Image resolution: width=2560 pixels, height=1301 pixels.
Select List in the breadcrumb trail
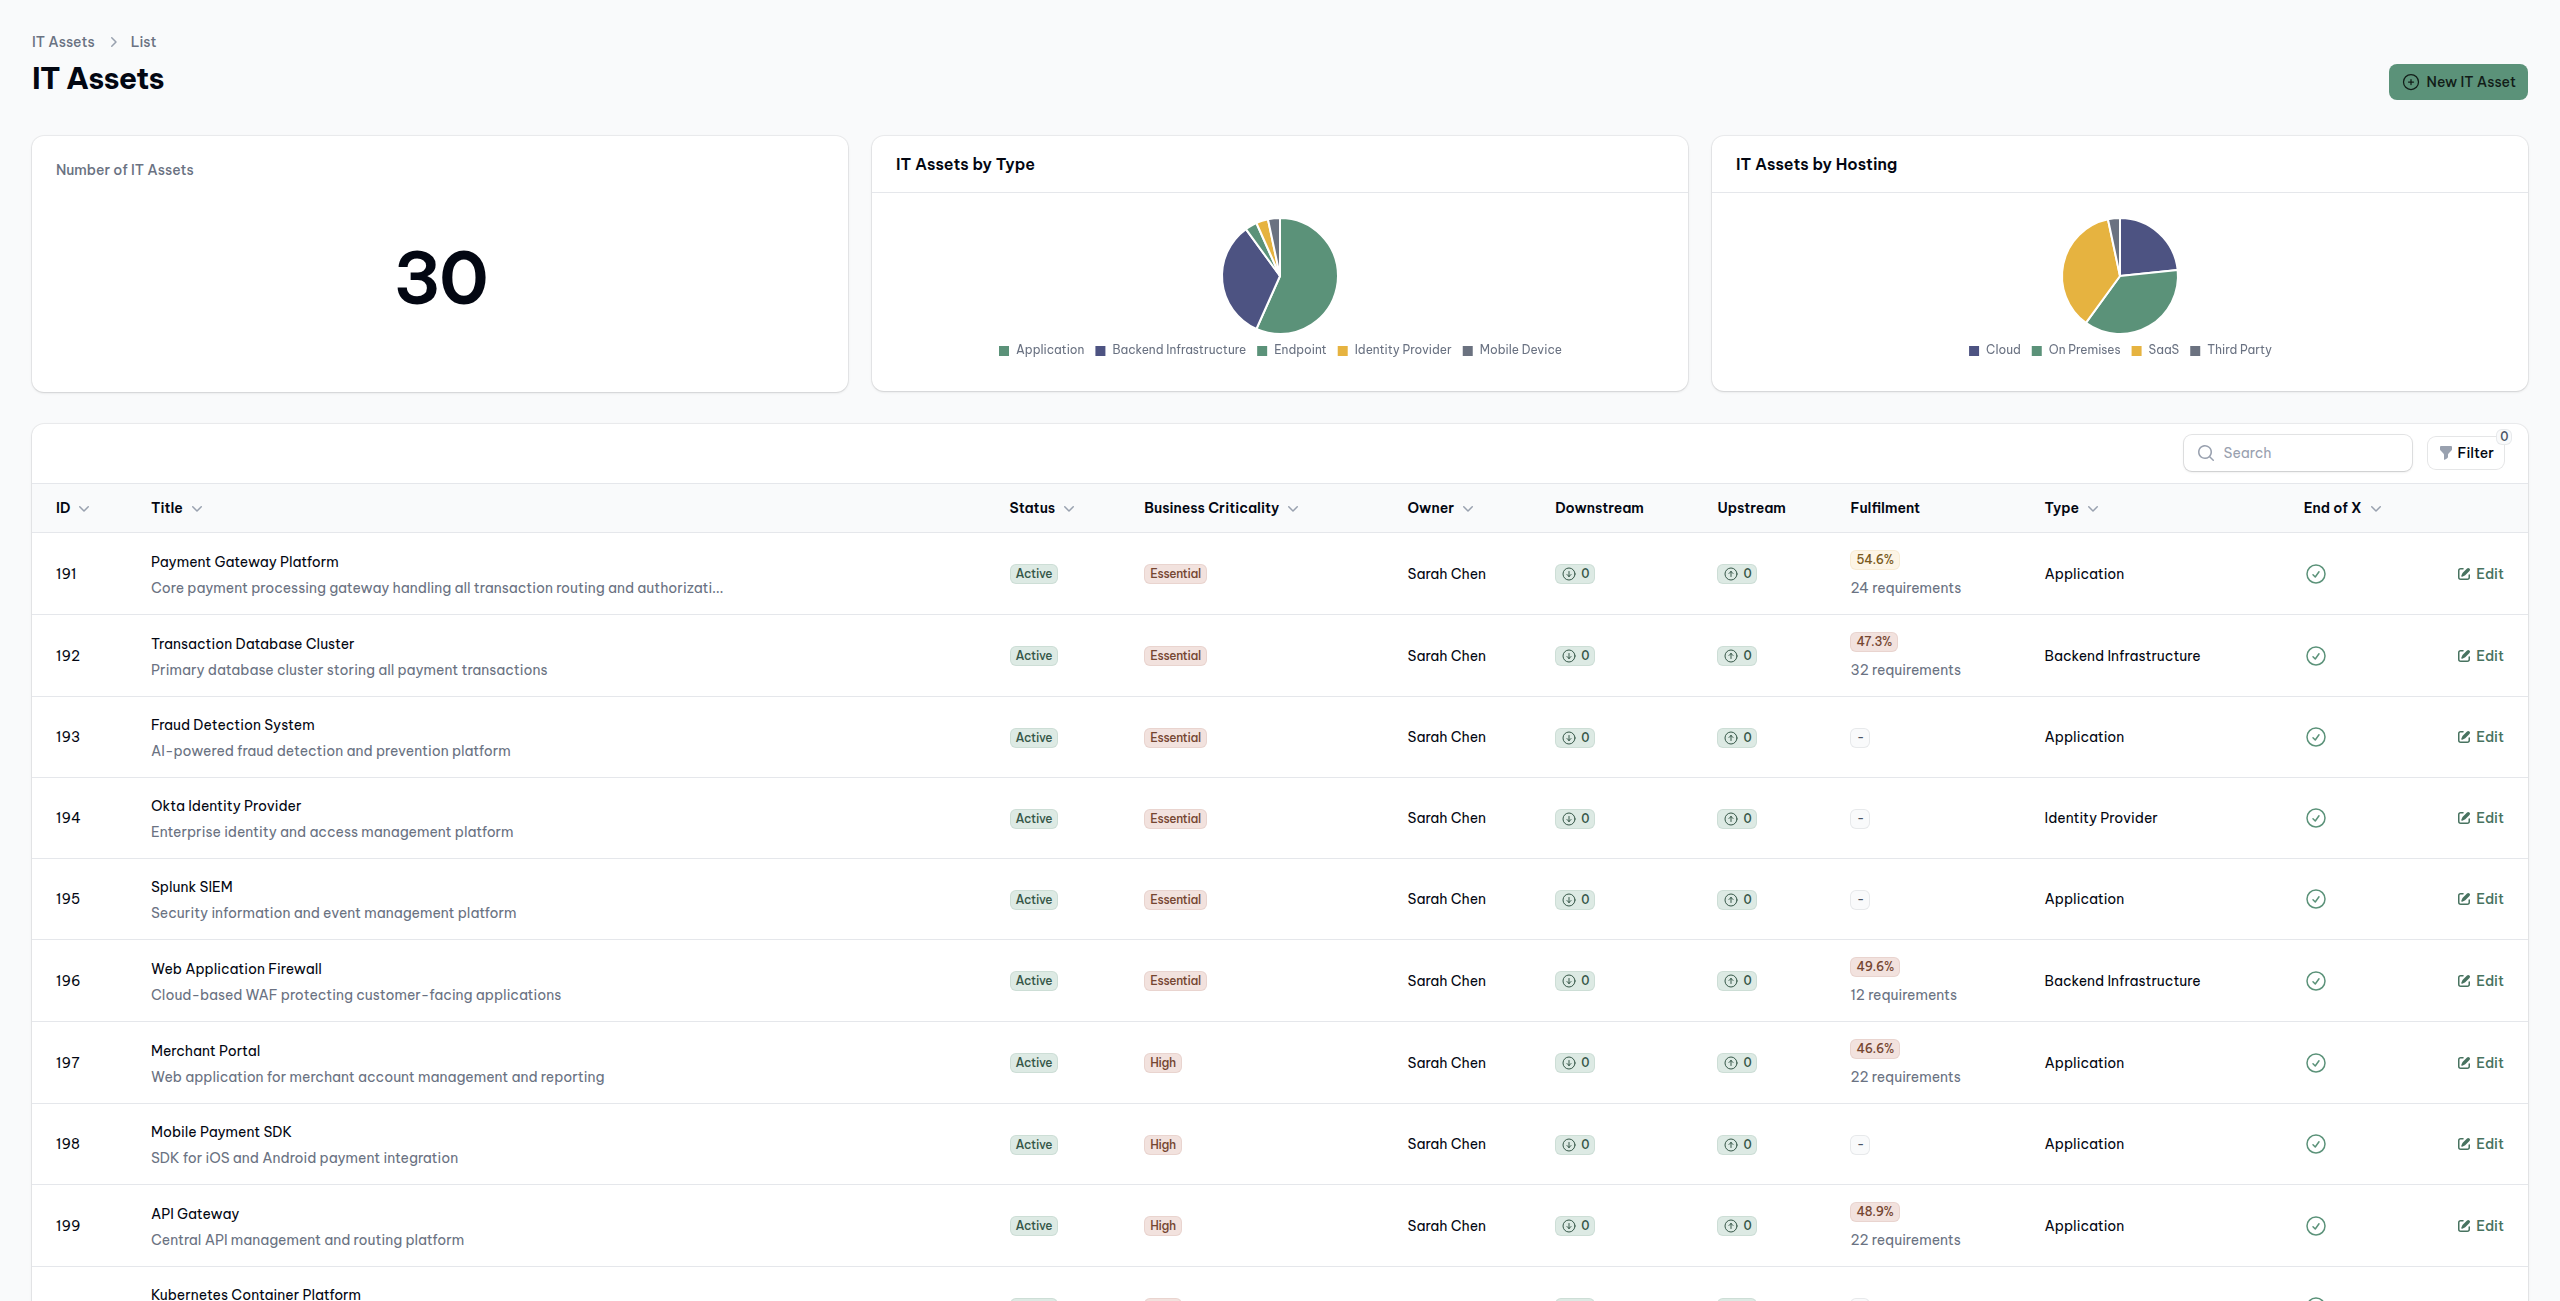point(143,41)
